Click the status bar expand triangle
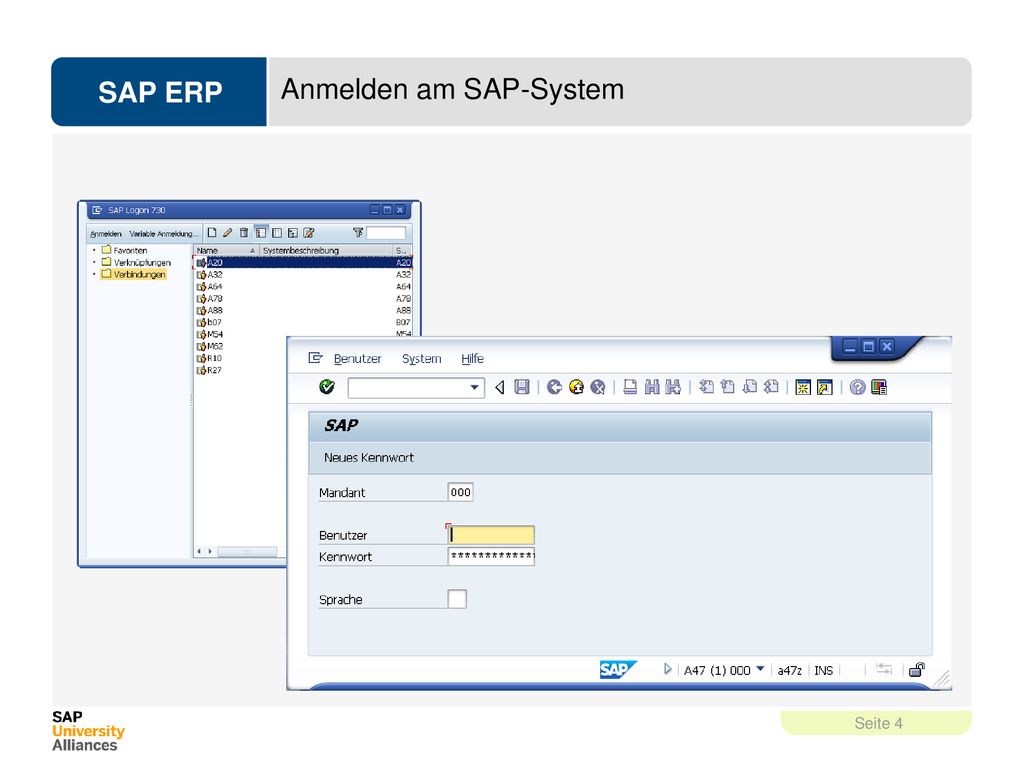The image size is (1024, 768). tap(667, 669)
